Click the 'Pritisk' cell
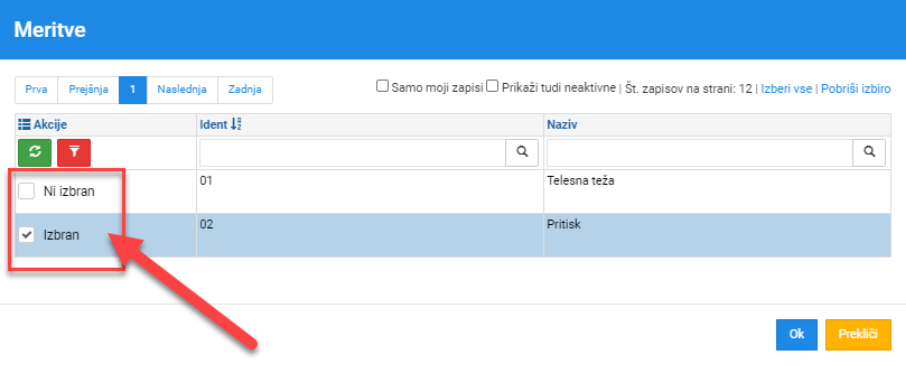 tap(716, 235)
